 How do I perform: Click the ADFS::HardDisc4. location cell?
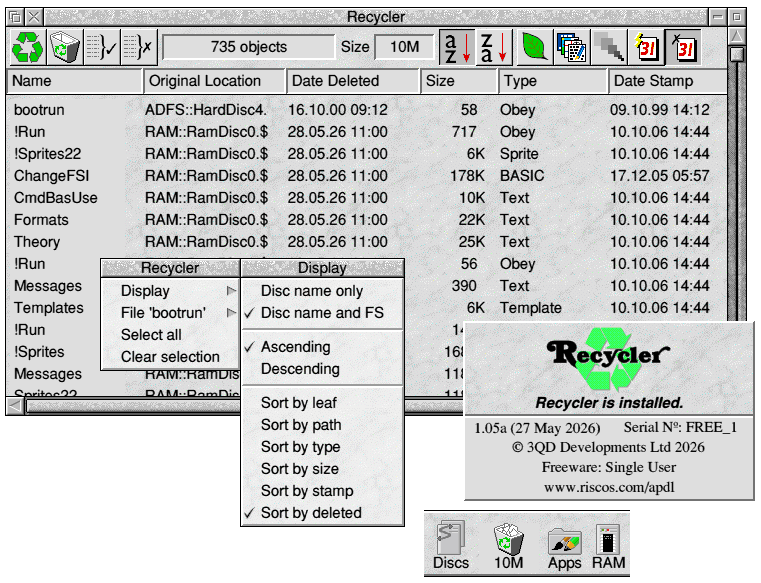coord(206,110)
